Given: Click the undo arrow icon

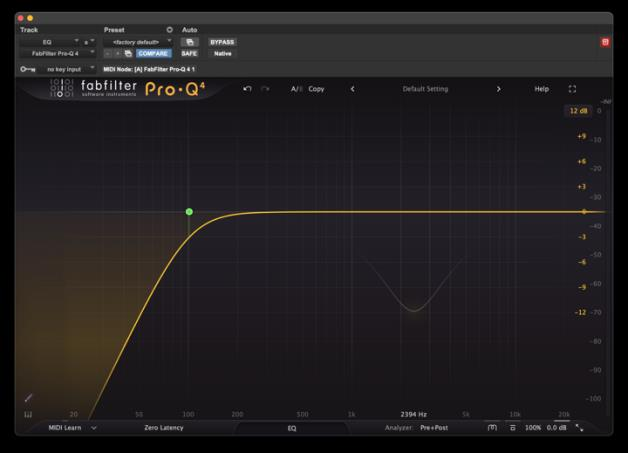Looking at the screenshot, I should (247, 89).
